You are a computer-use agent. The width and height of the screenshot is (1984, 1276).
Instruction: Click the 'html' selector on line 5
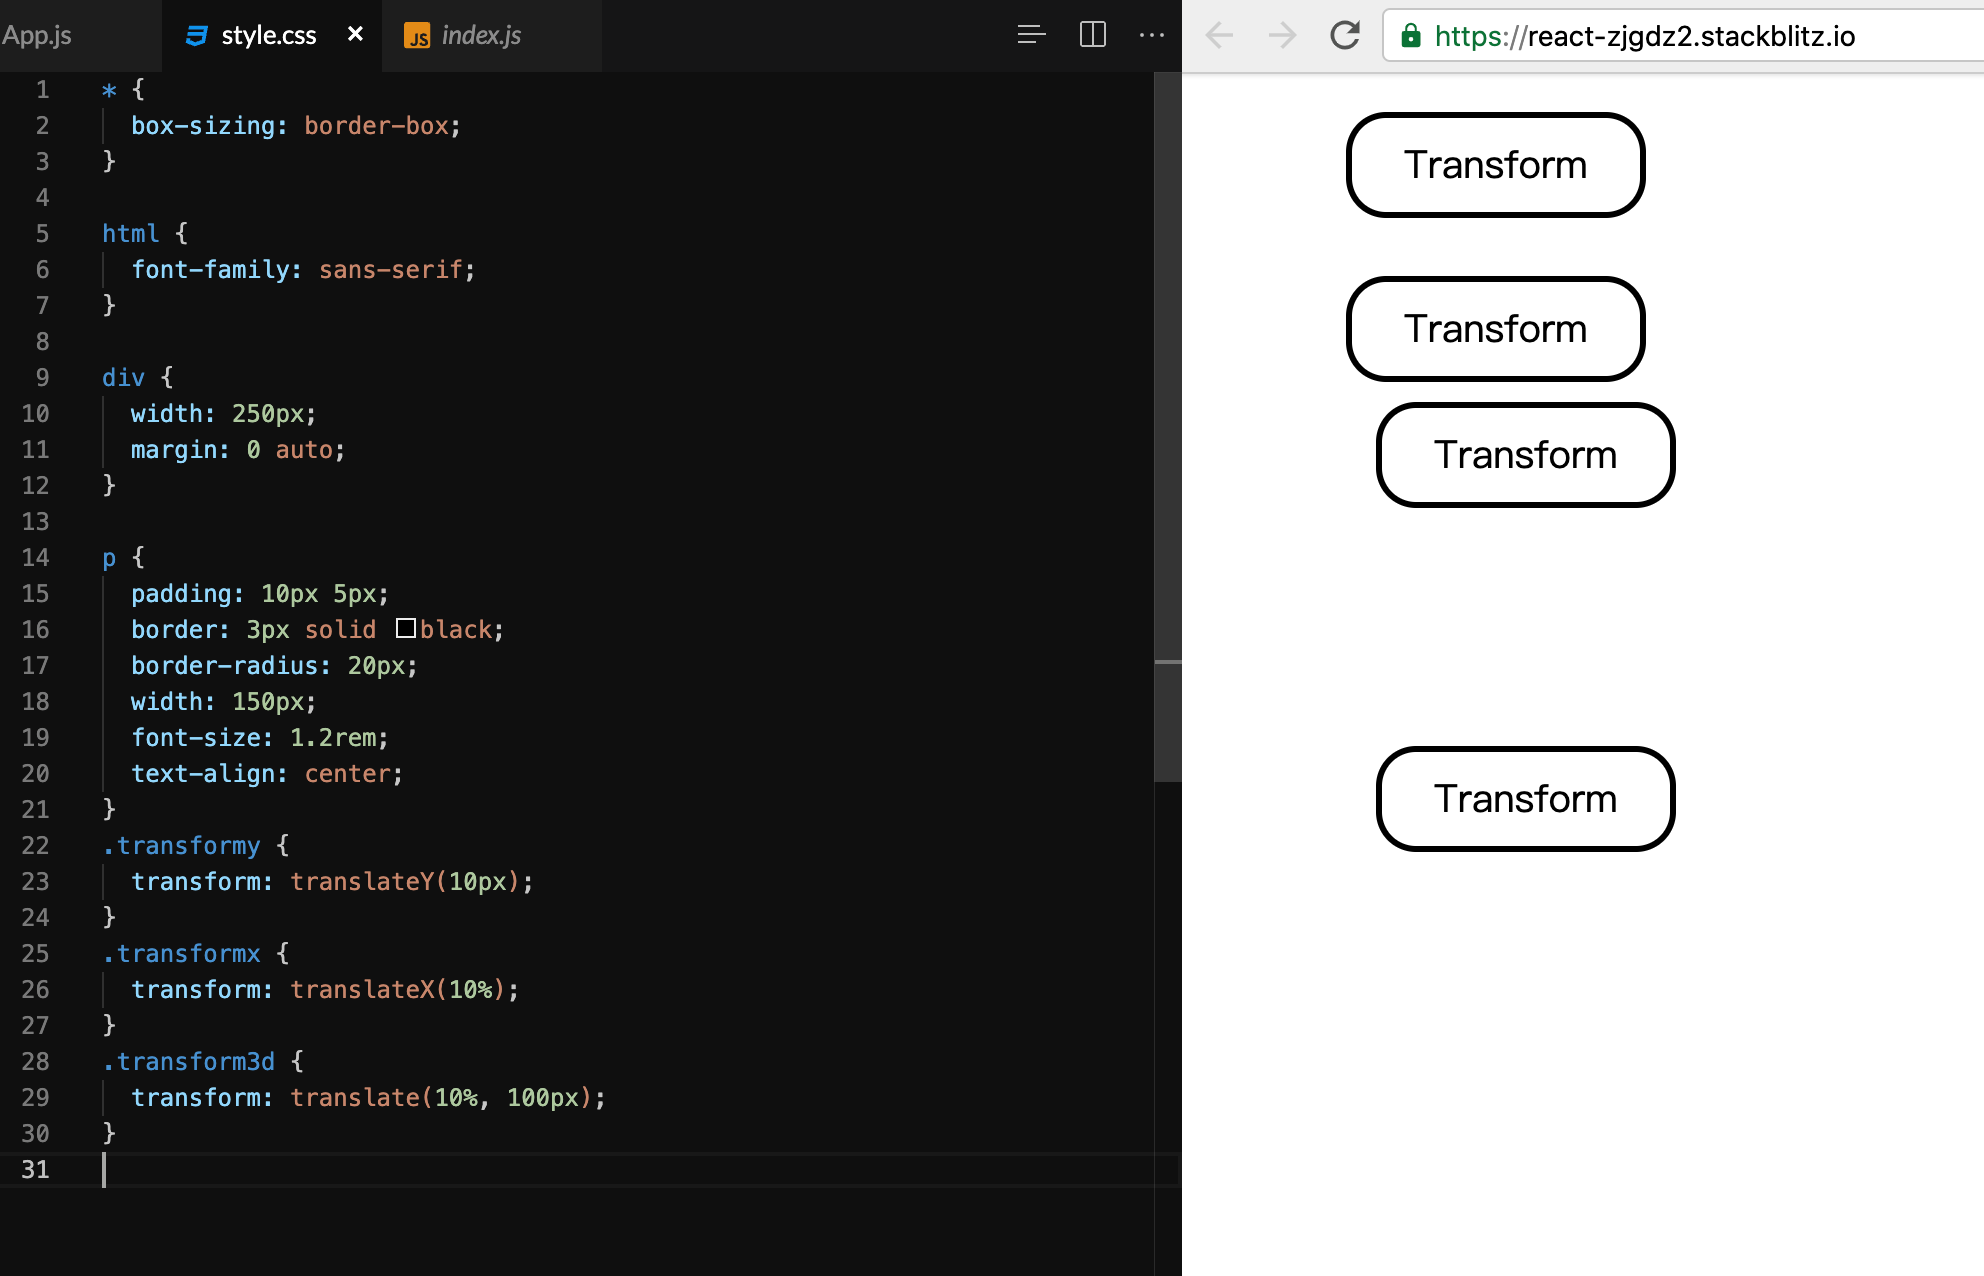130,234
